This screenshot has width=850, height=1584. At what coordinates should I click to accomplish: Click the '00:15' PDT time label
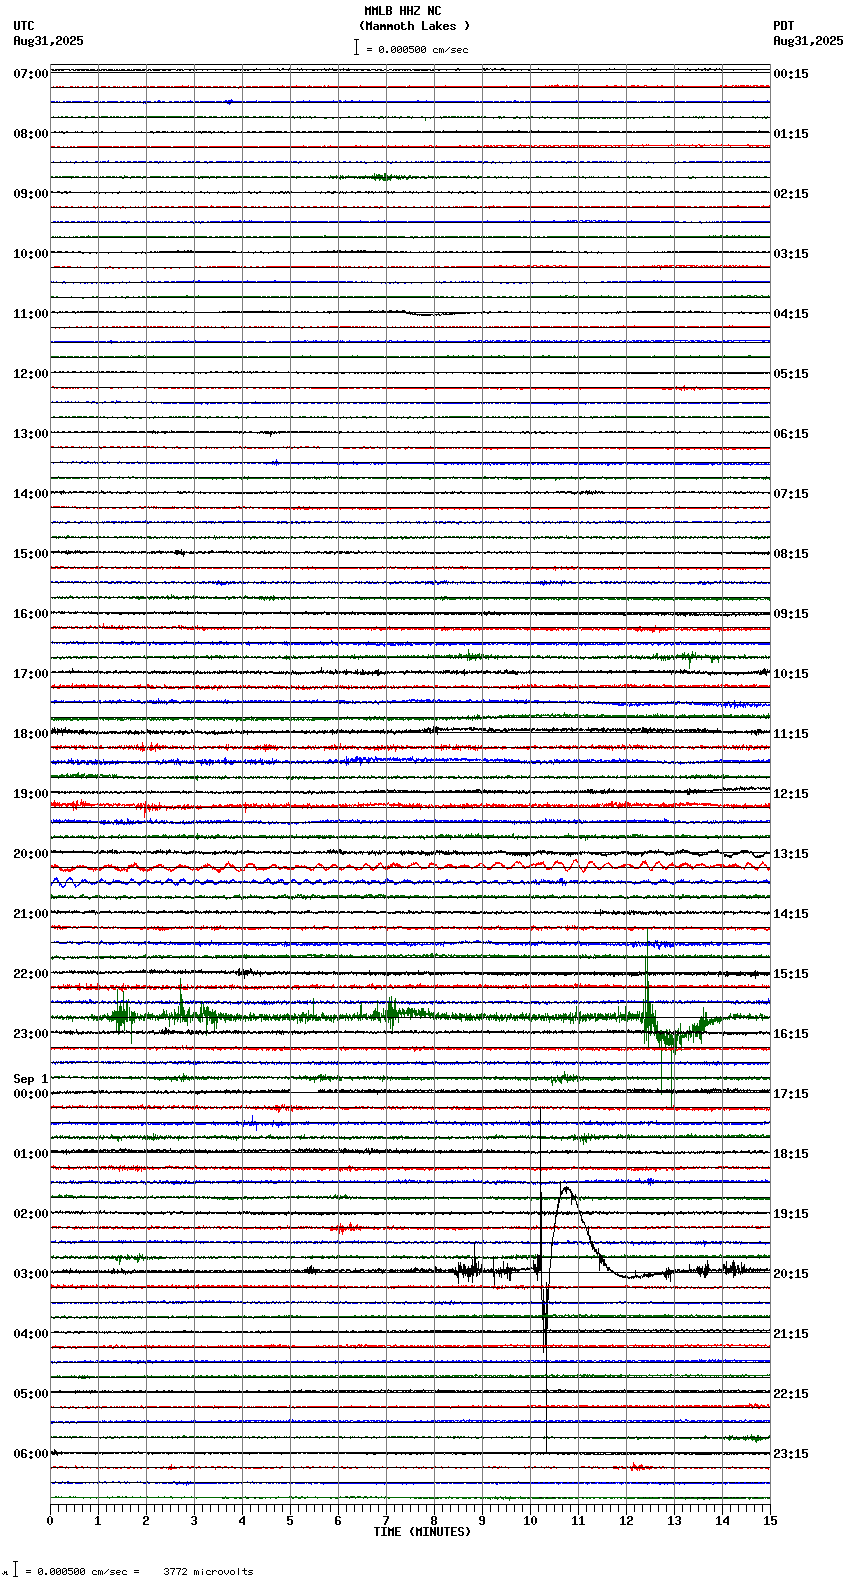[791, 74]
